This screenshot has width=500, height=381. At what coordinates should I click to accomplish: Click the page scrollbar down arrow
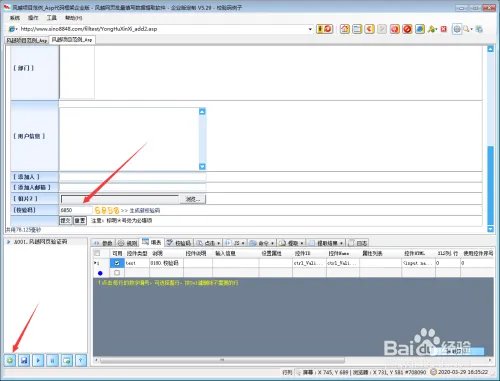pyautogui.click(x=490, y=229)
